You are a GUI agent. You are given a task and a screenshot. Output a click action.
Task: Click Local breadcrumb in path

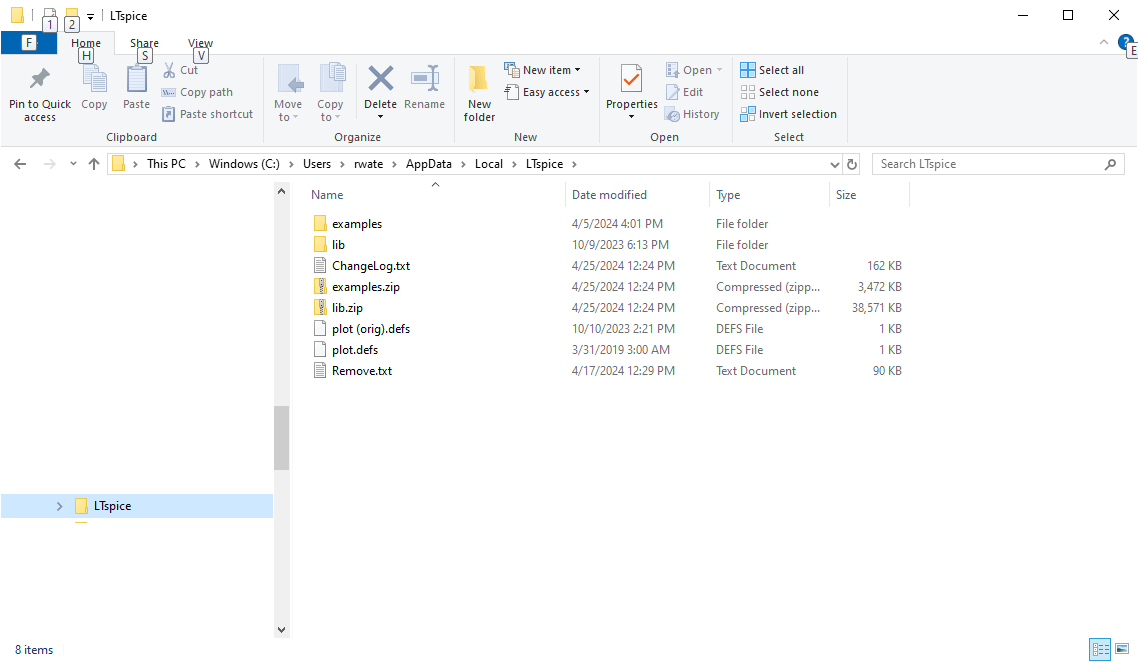point(488,164)
